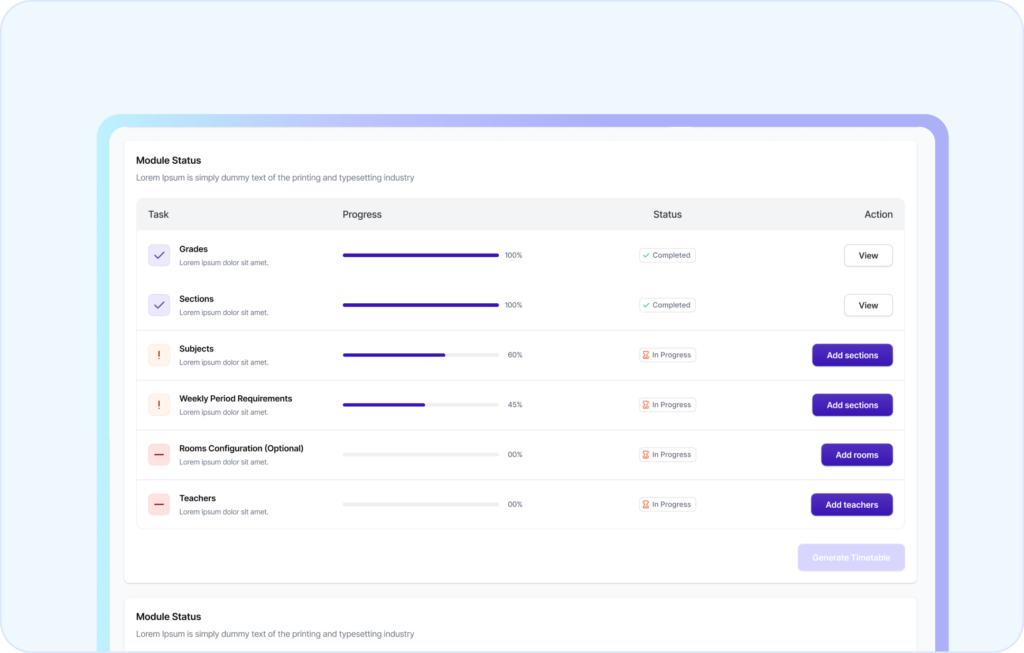The image size is (1024, 653).
Task: Click the Completed status badge for Grades
Action: tap(667, 255)
